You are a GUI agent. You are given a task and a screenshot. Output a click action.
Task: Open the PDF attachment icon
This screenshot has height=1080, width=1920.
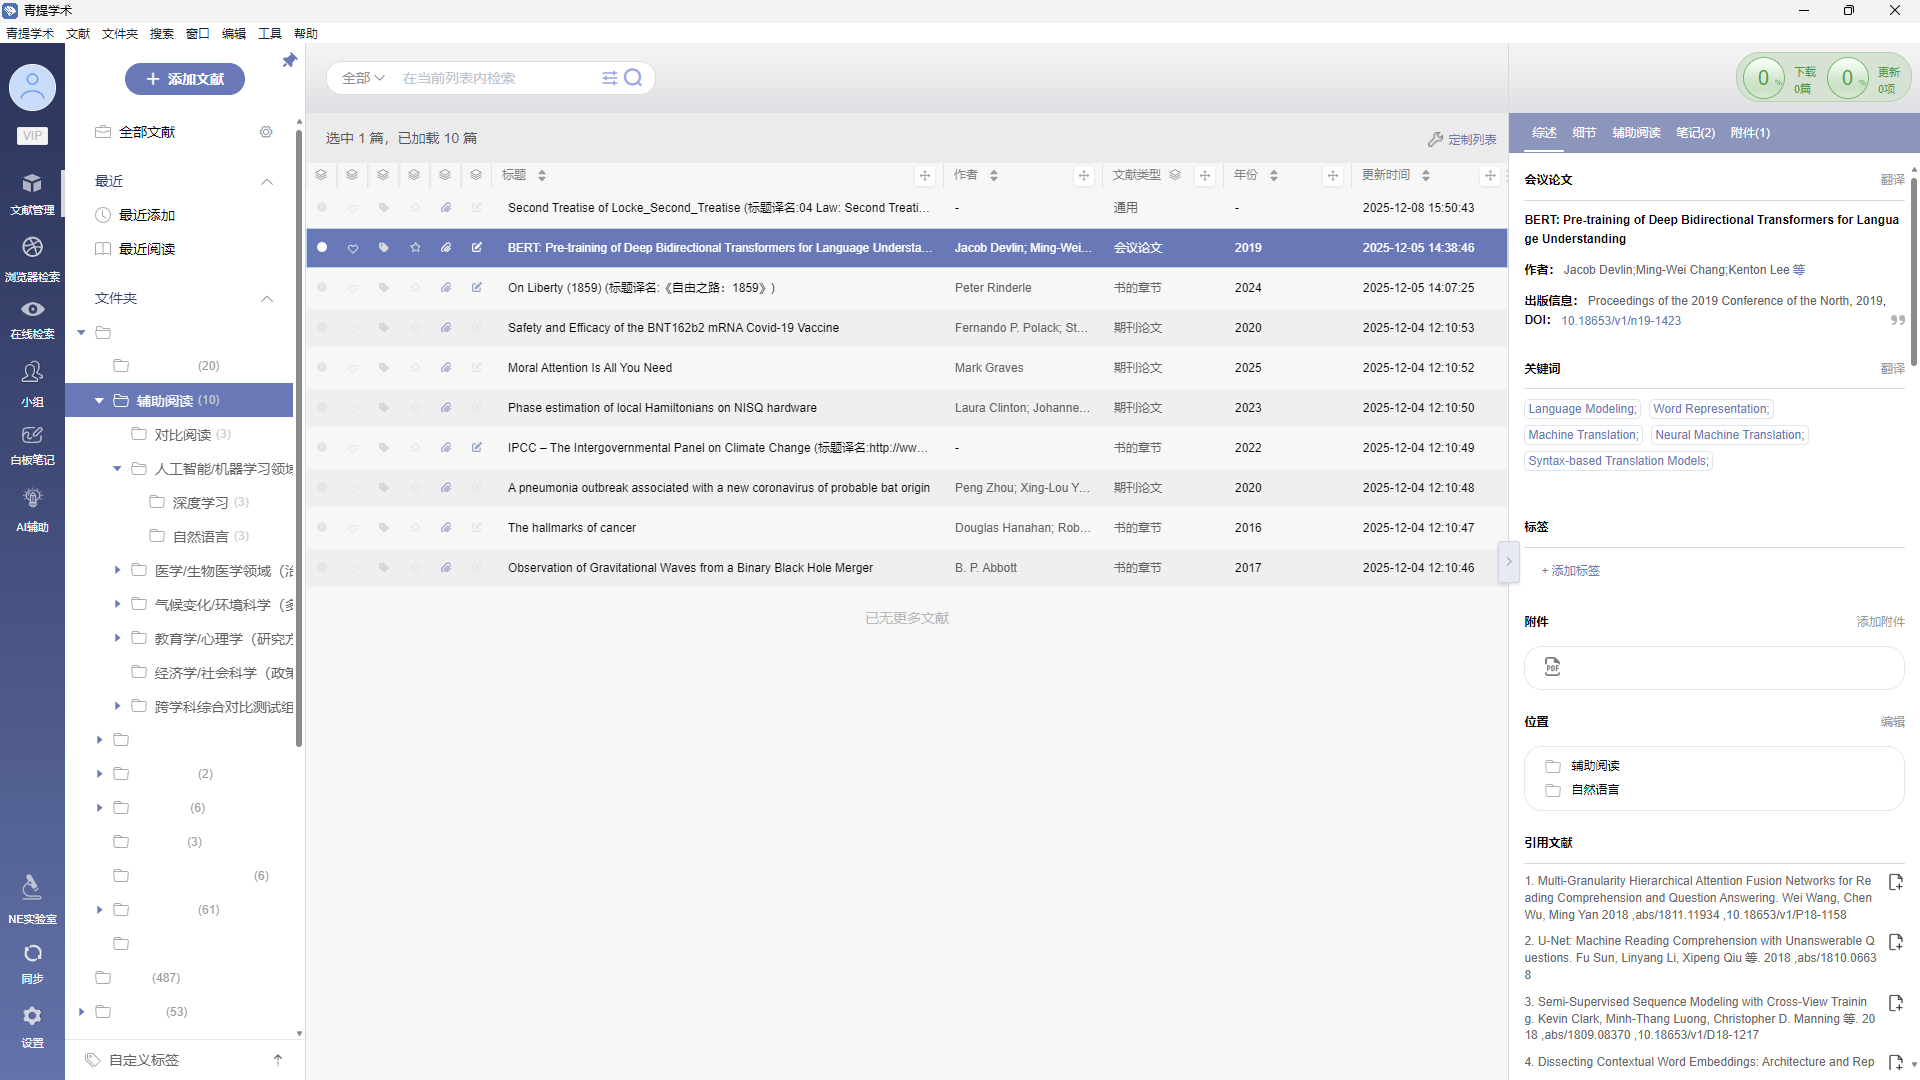pos(1552,667)
